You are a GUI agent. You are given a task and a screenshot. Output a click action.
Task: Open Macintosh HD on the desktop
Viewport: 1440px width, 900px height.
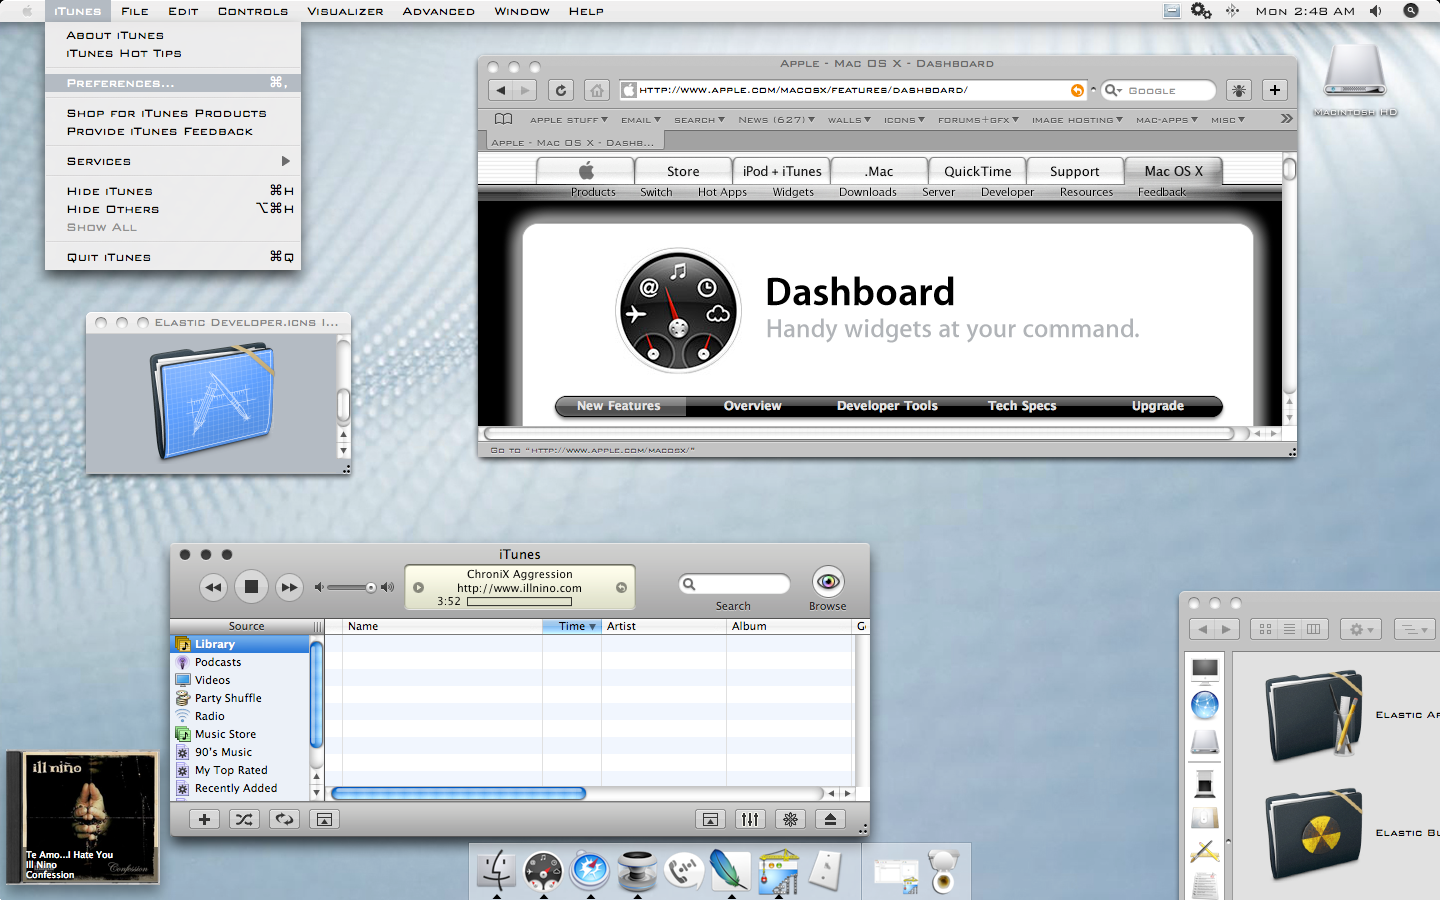[x=1355, y=80]
